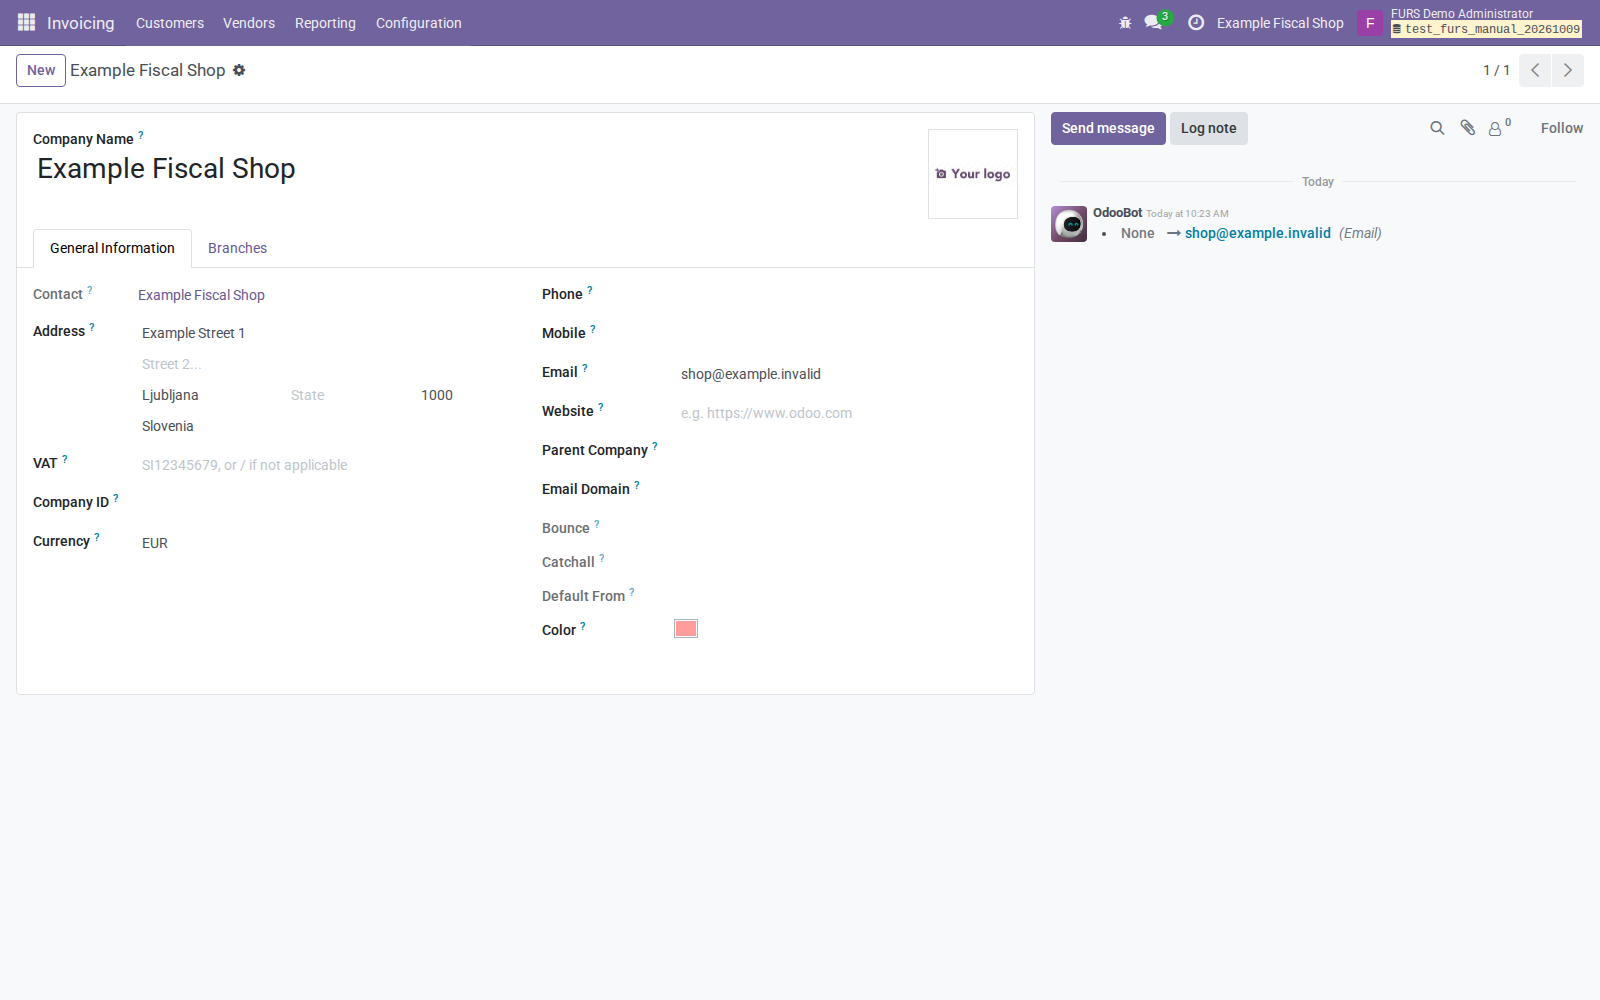Open the activities clock icon

point(1196,22)
